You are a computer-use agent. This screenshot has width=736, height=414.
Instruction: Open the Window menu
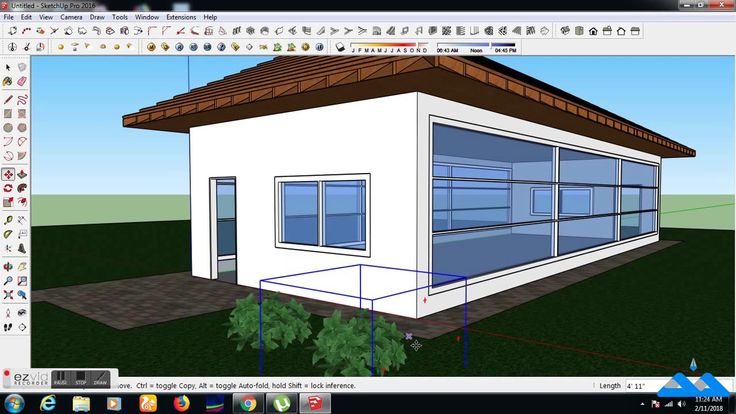click(x=147, y=17)
